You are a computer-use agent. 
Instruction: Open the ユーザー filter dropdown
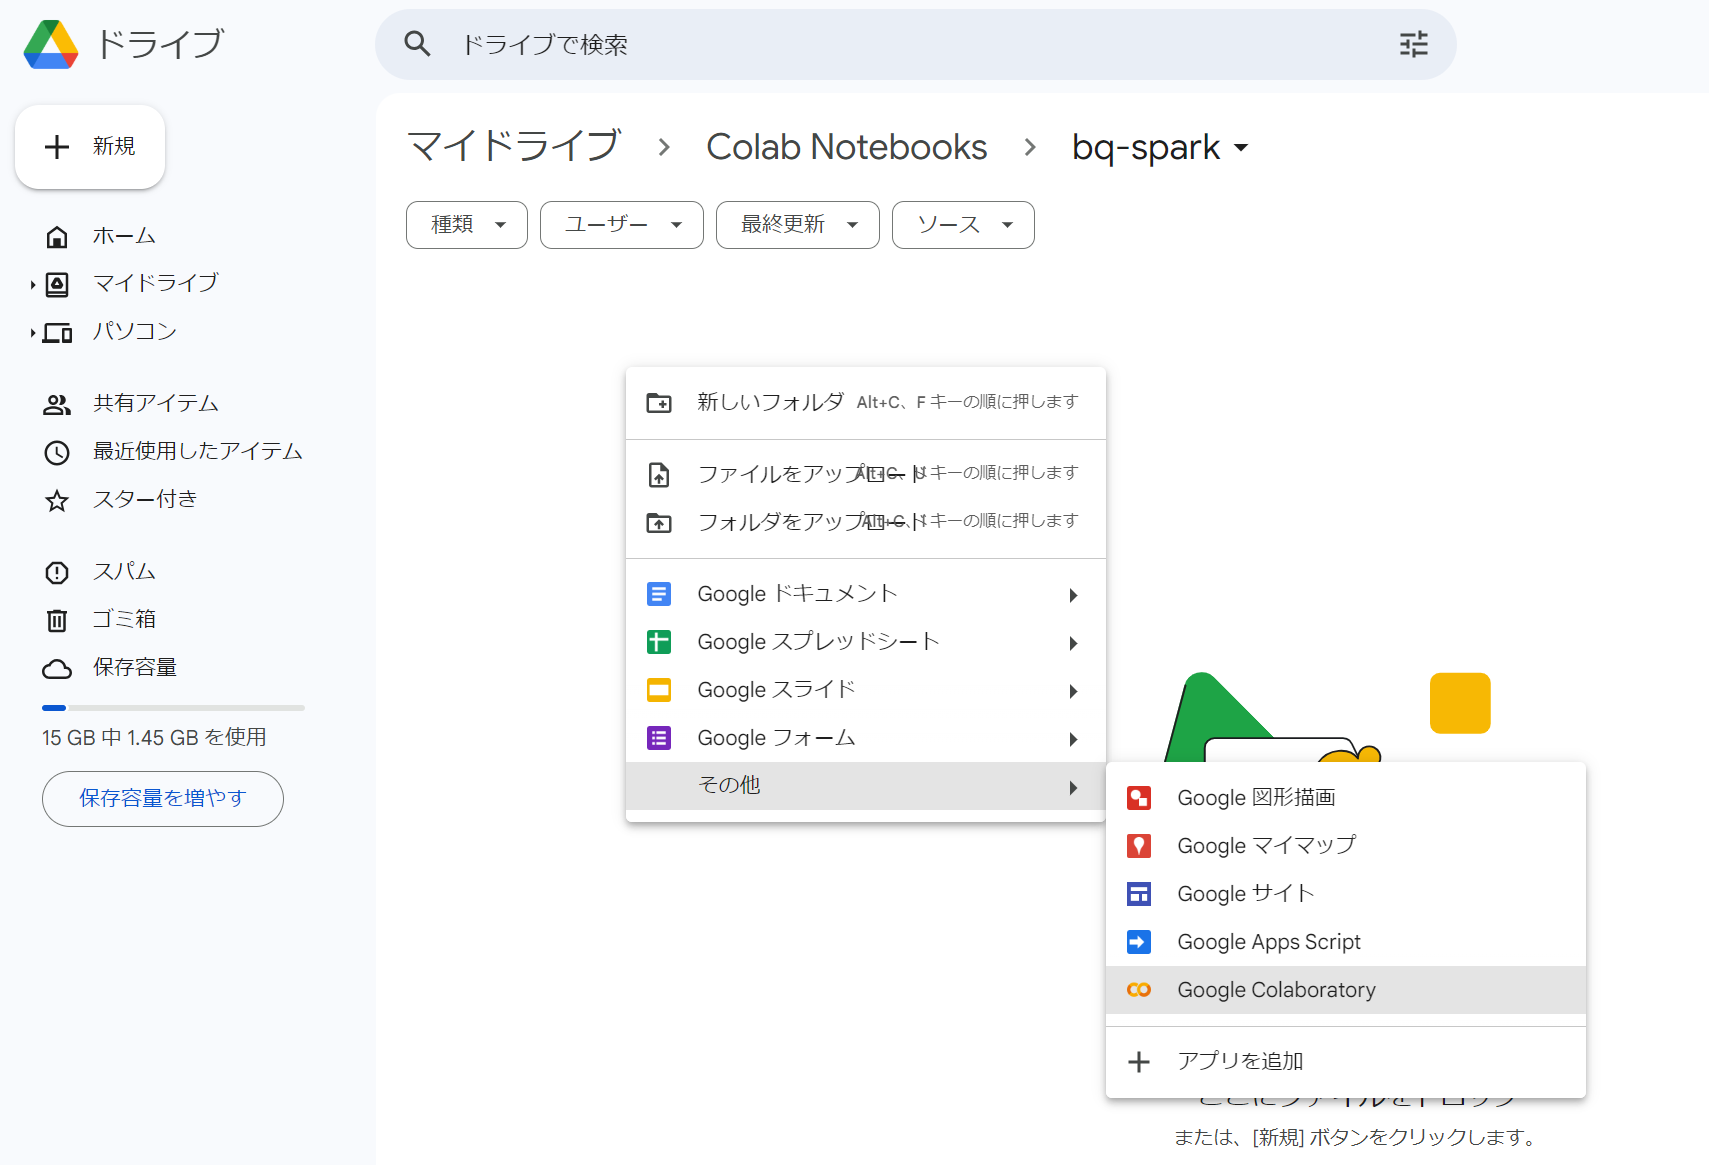[x=622, y=225]
